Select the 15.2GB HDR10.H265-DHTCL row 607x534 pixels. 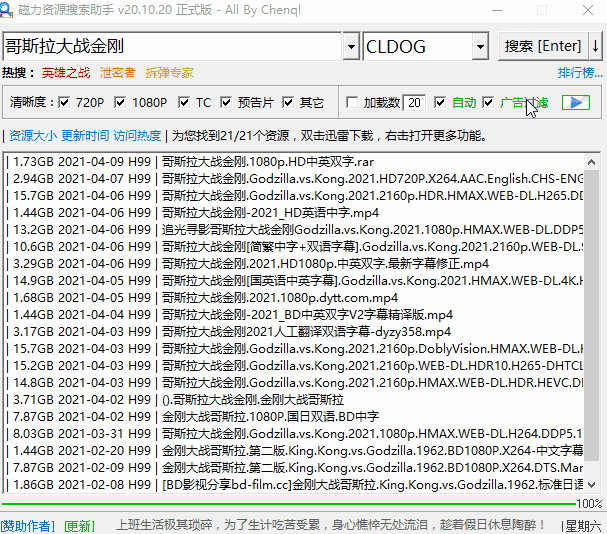click(295, 366)
